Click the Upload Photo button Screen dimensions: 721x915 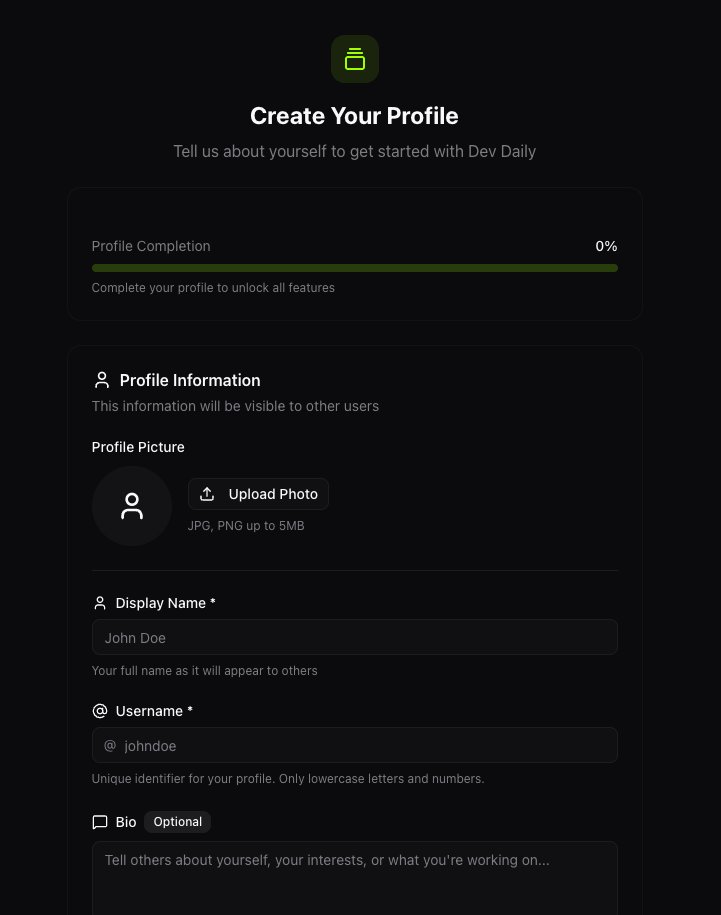258,494
